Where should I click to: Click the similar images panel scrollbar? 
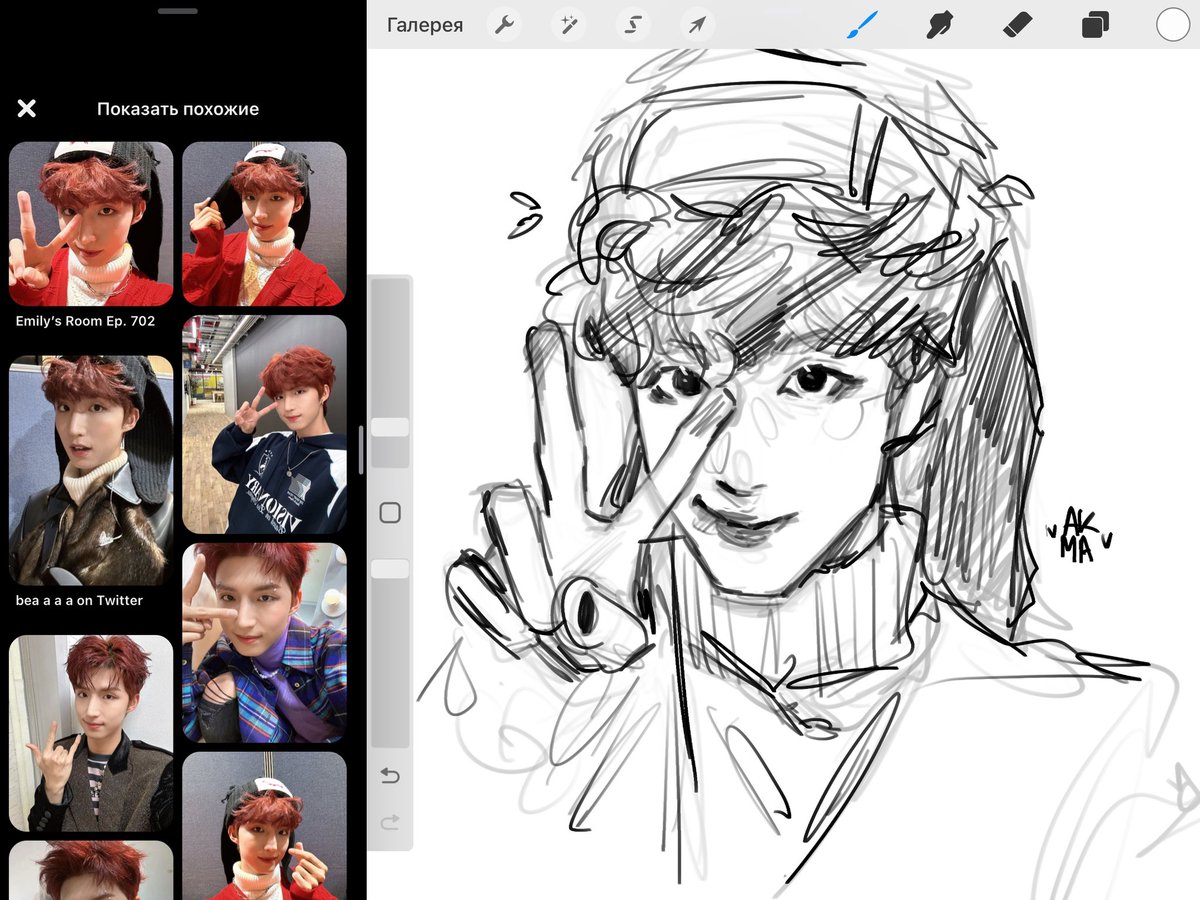tap(361, 449)
